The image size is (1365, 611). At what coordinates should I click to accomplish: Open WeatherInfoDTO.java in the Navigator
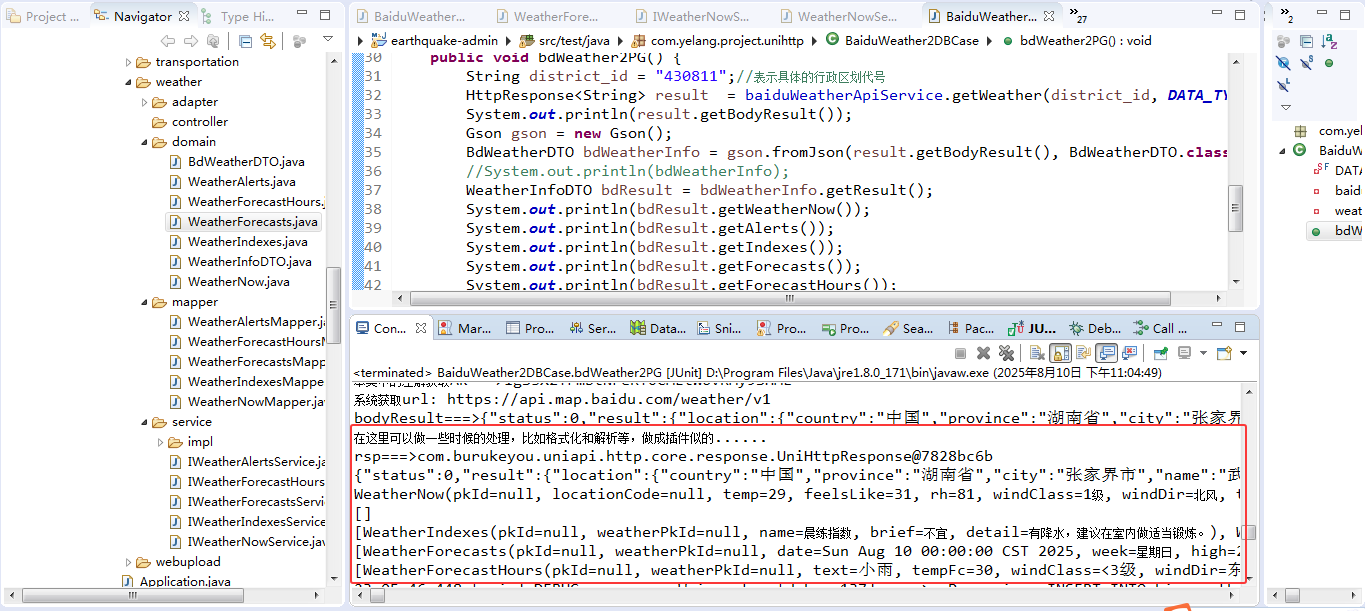[249, 262]
